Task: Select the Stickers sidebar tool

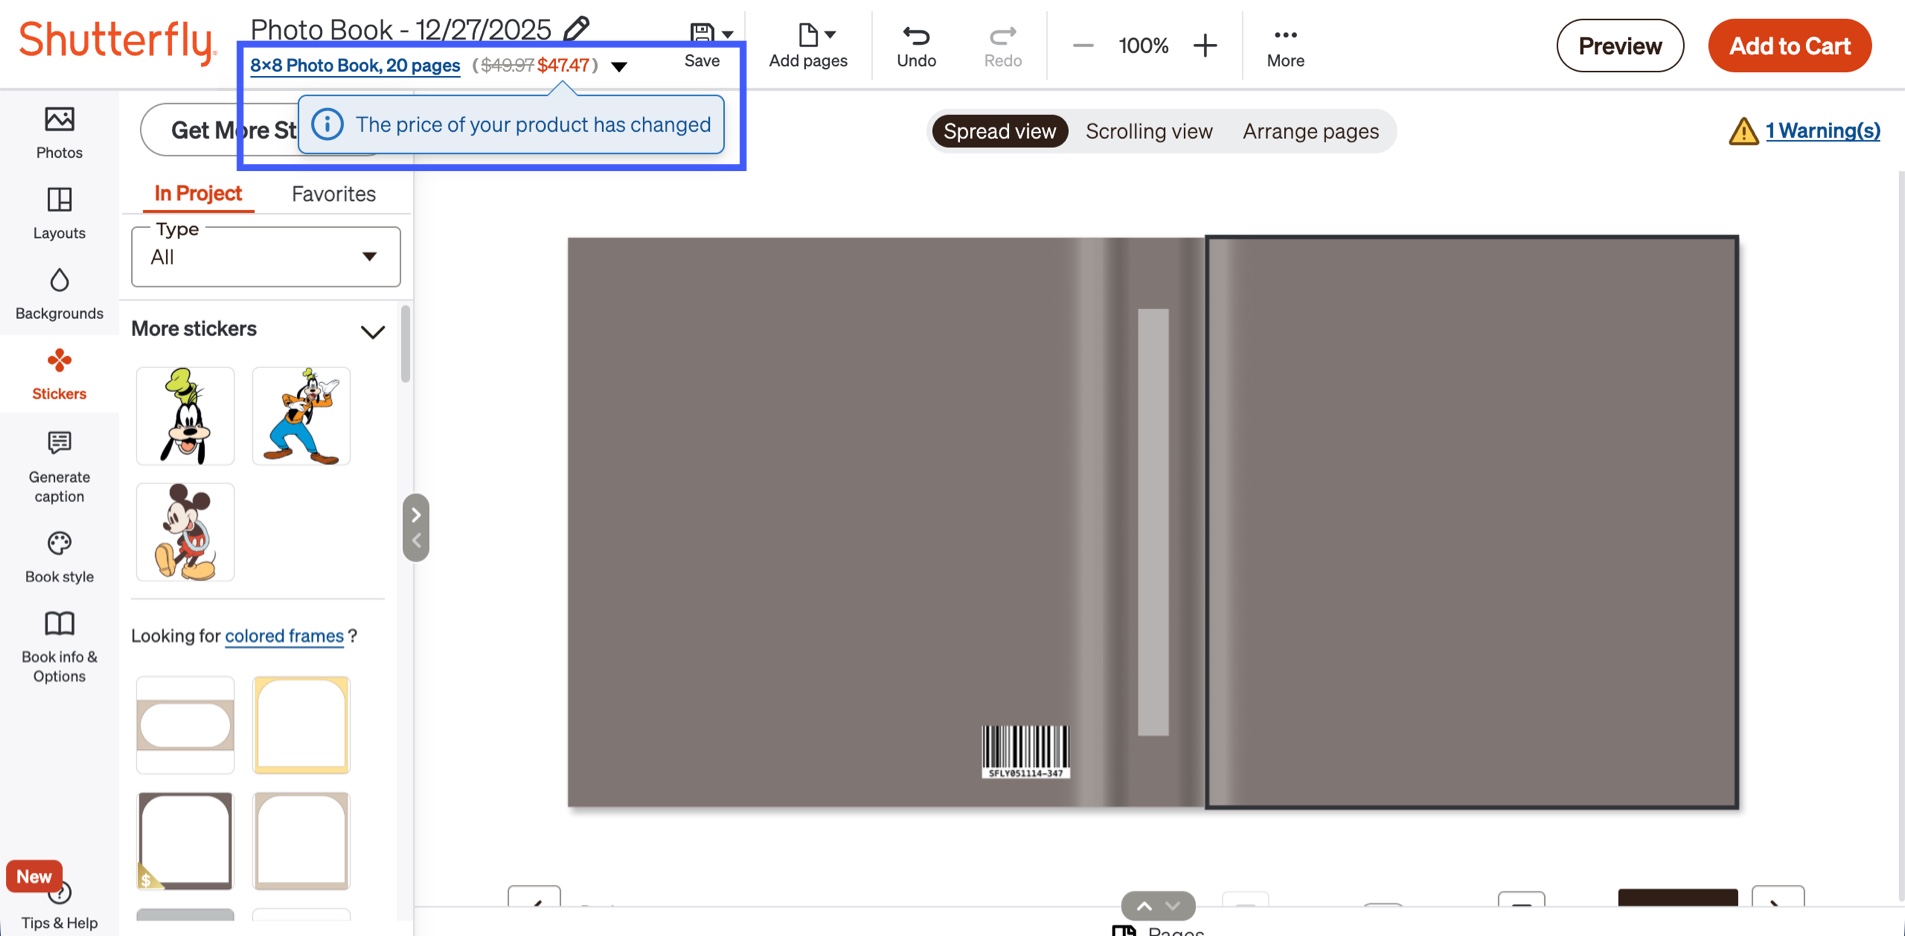Action: pyautogui.click(x=59, y=374)
